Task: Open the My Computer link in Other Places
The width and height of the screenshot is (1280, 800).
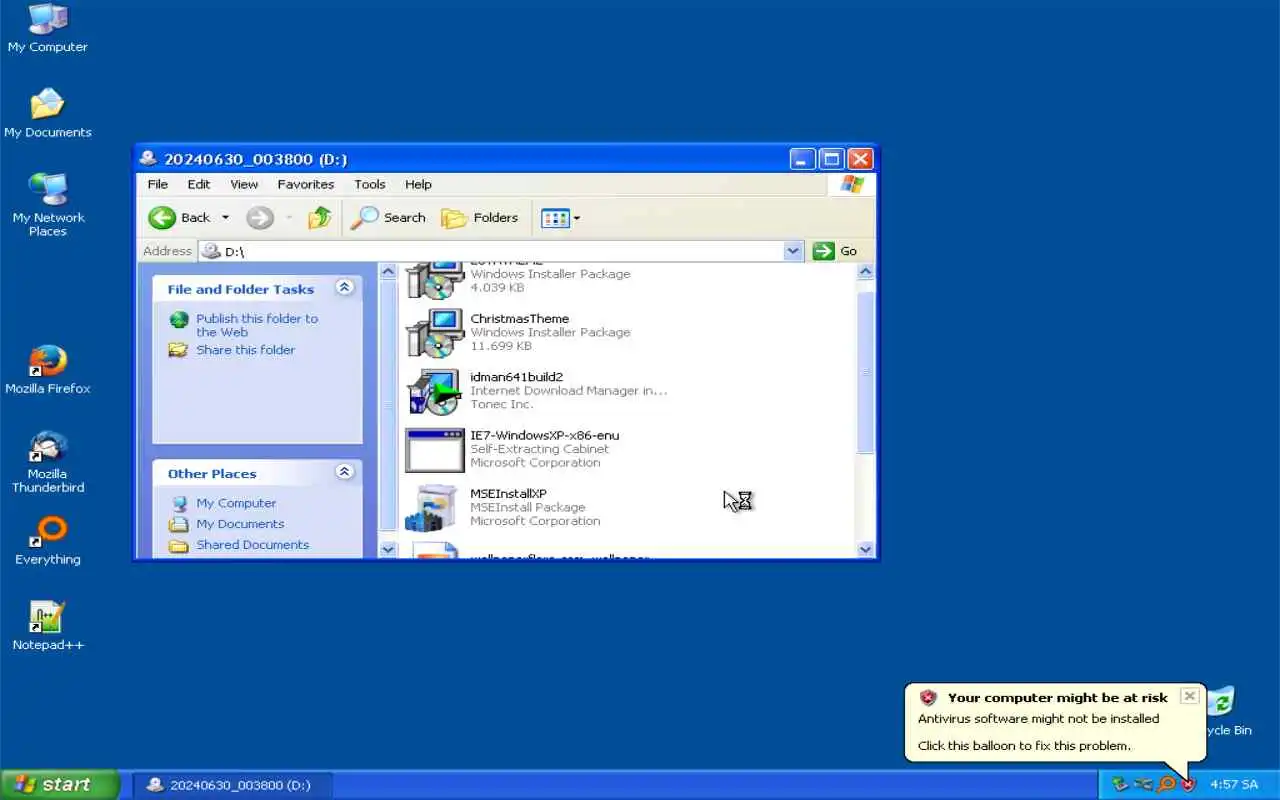Action: click(236, 503)
